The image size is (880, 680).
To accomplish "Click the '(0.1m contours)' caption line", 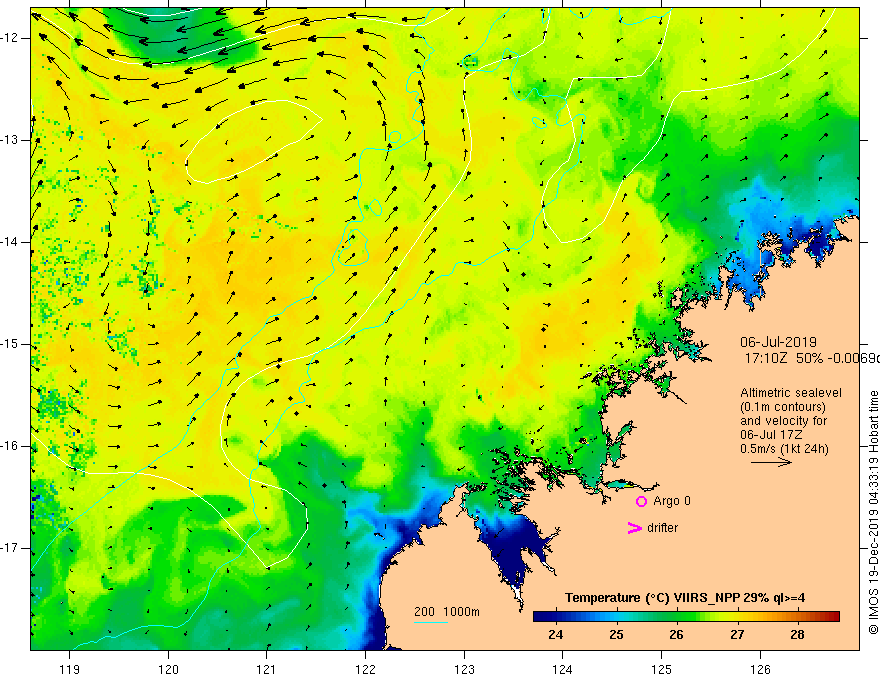I will pyautogui.click(x=783, y=407).
